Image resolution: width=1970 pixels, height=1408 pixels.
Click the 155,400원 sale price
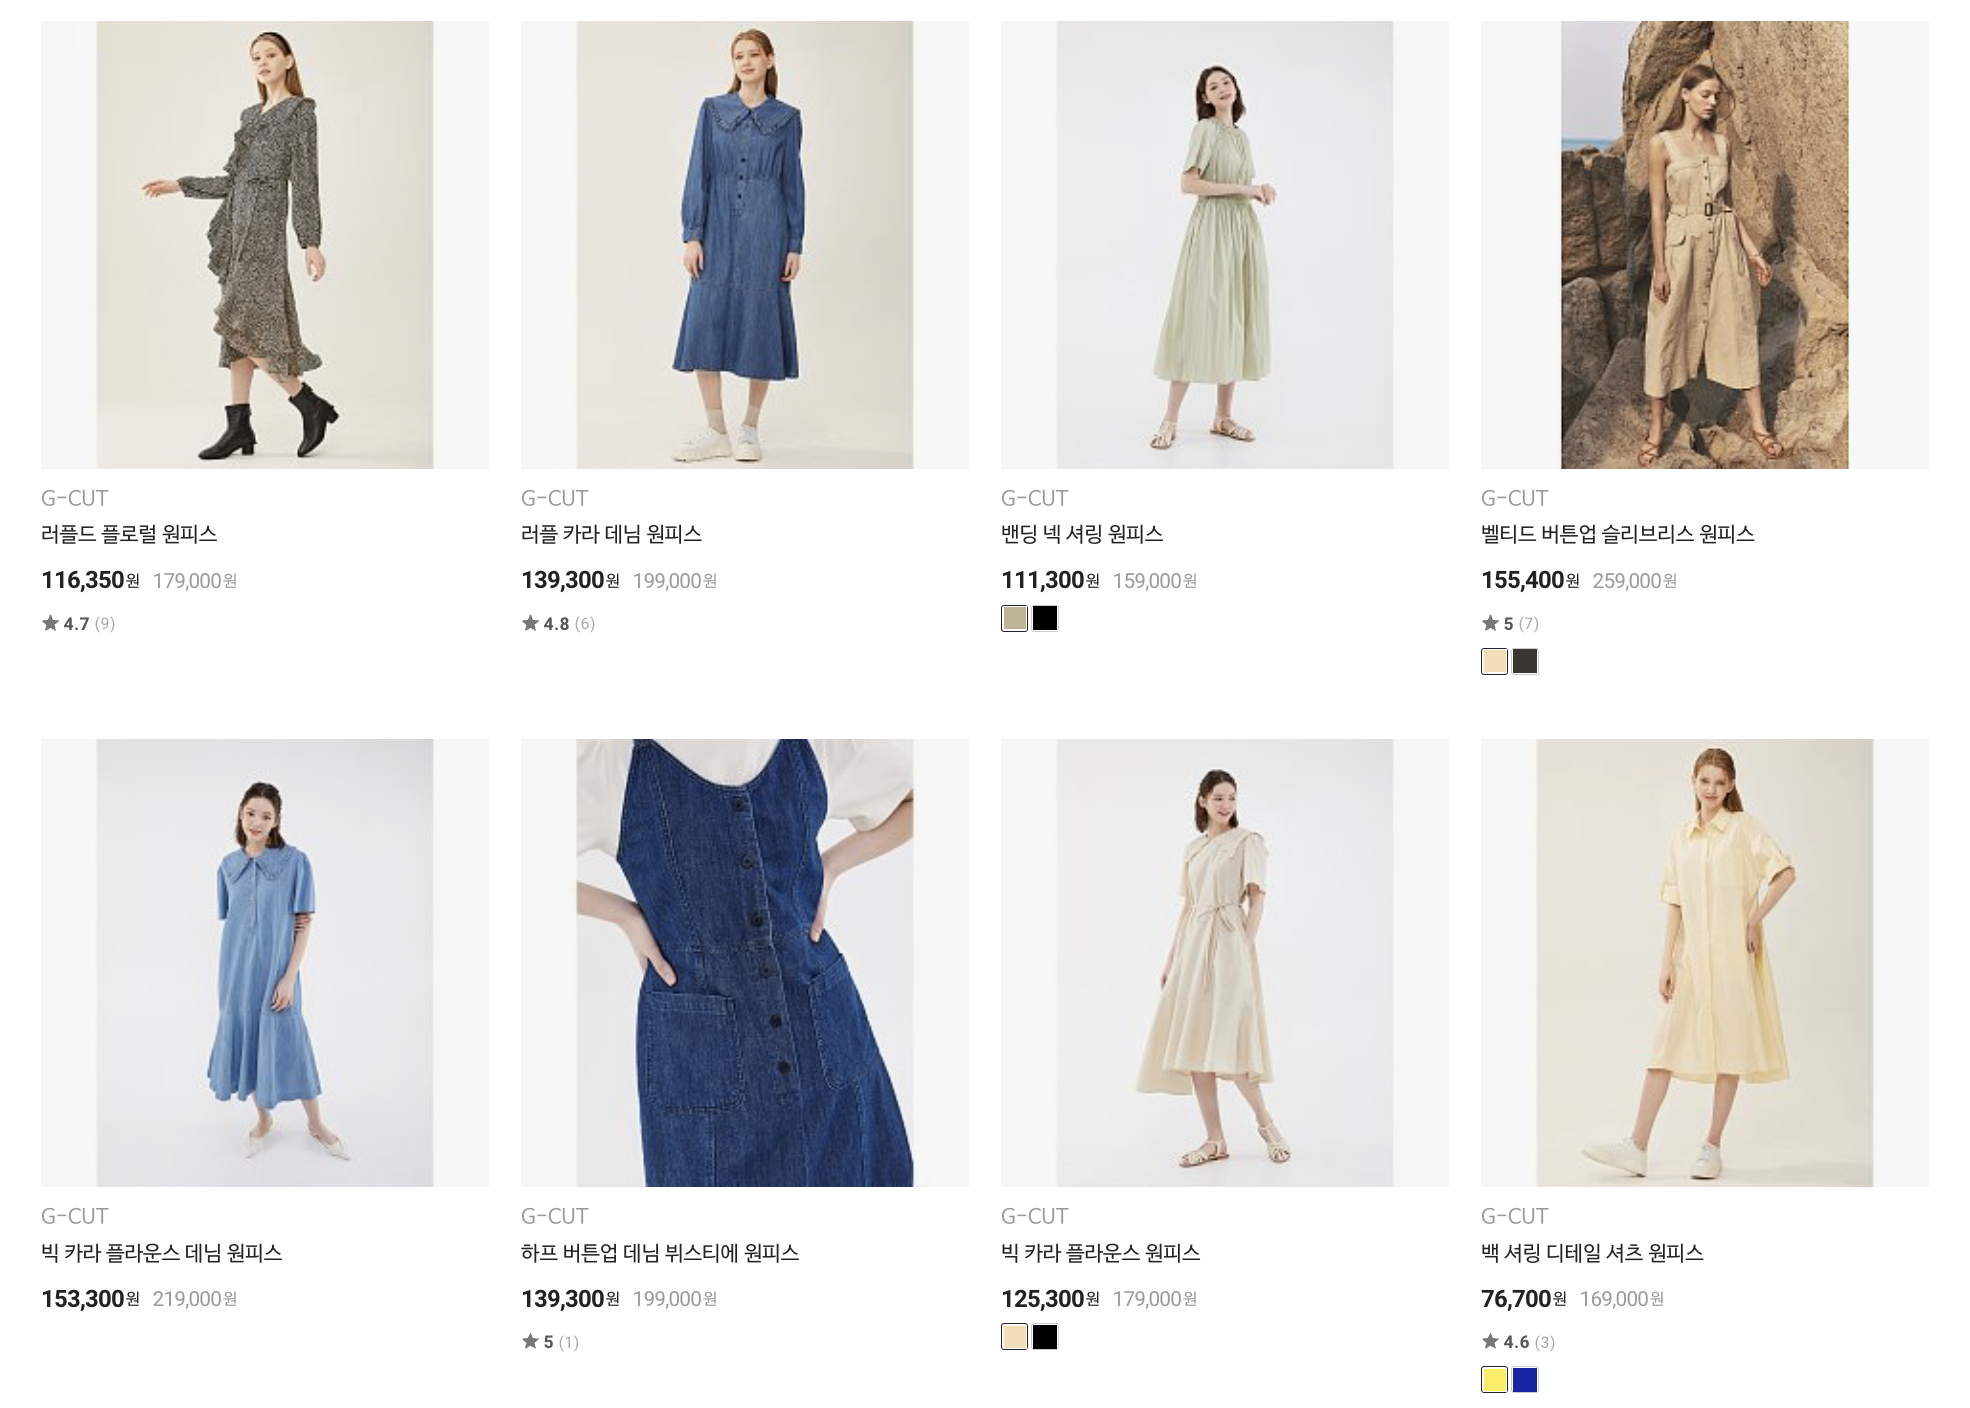click(x=1530, y=580)
